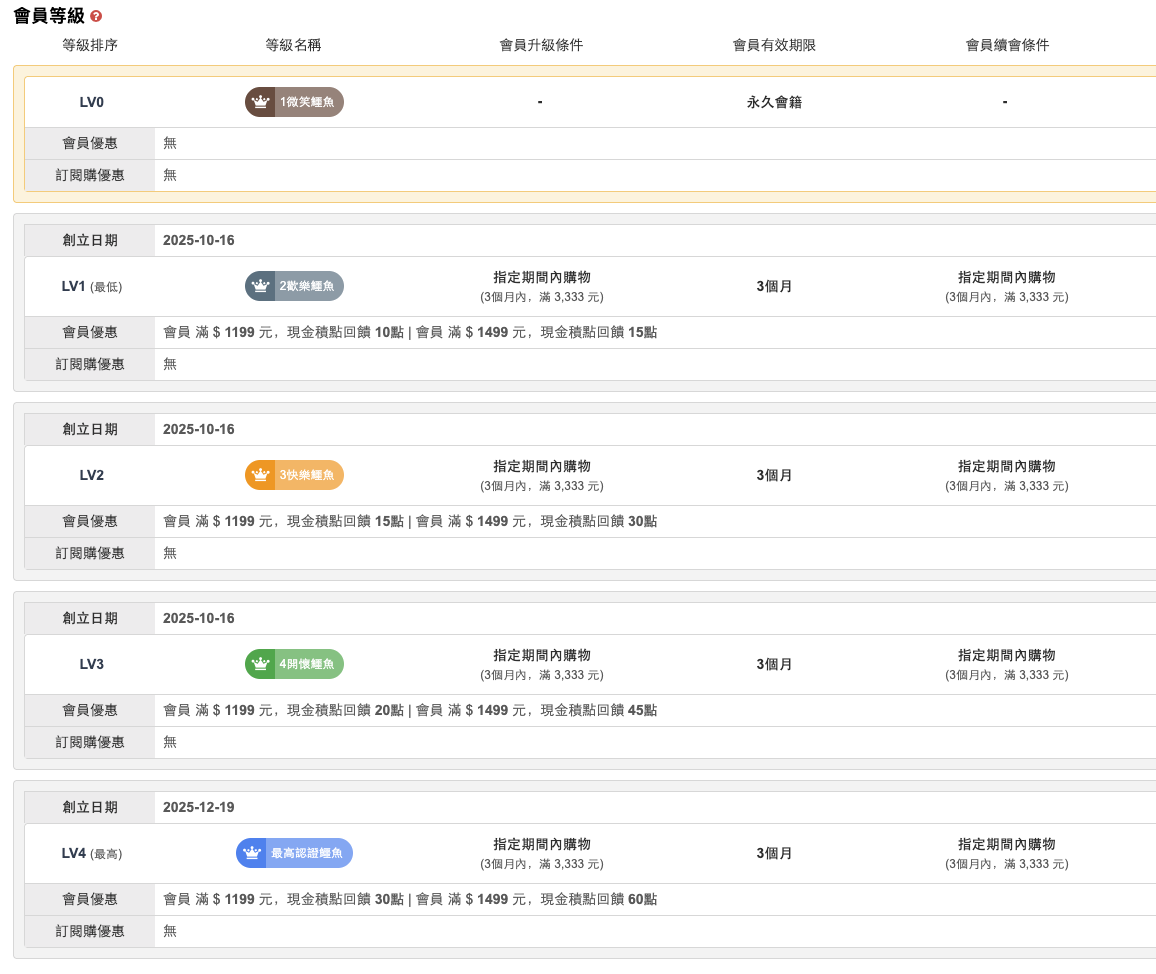Click the 會員升級條件 column header
This screenshot has height=974, width=1156.
point(541,45)
